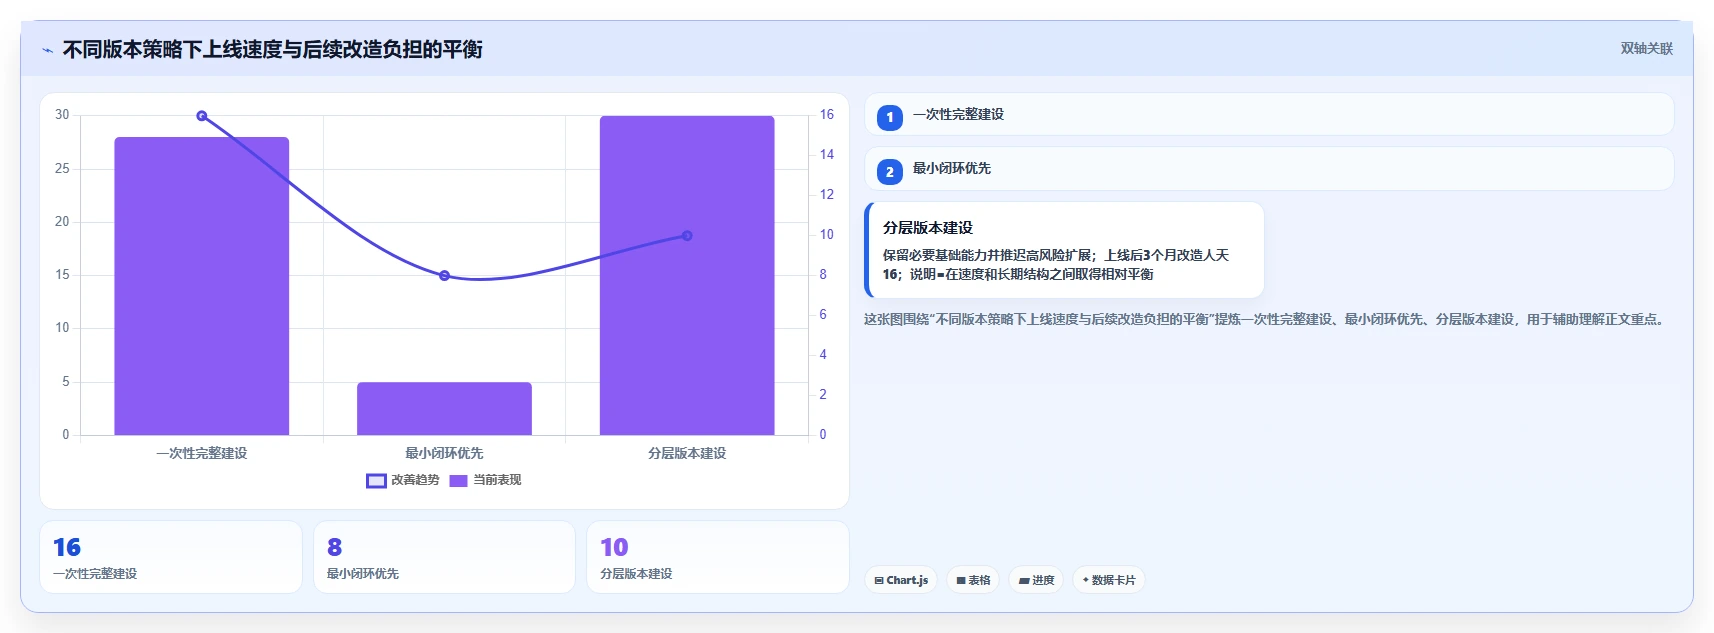Click the number 1 badge

click(x=890, y=117)
